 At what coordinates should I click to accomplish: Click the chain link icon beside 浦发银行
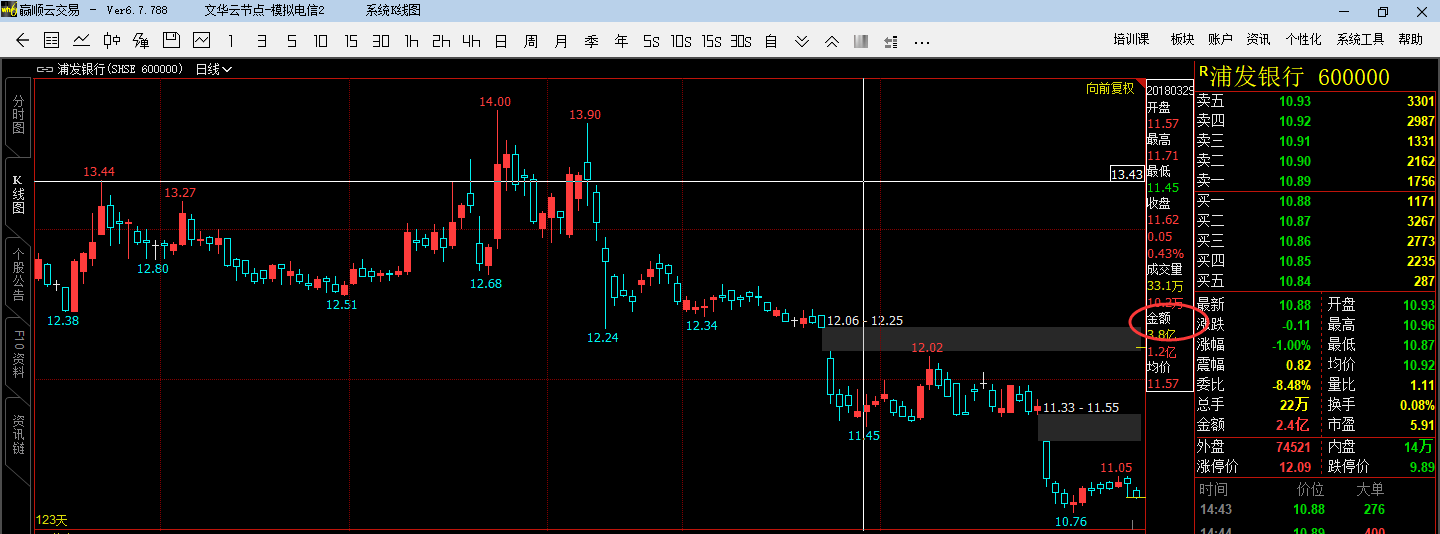45,70
